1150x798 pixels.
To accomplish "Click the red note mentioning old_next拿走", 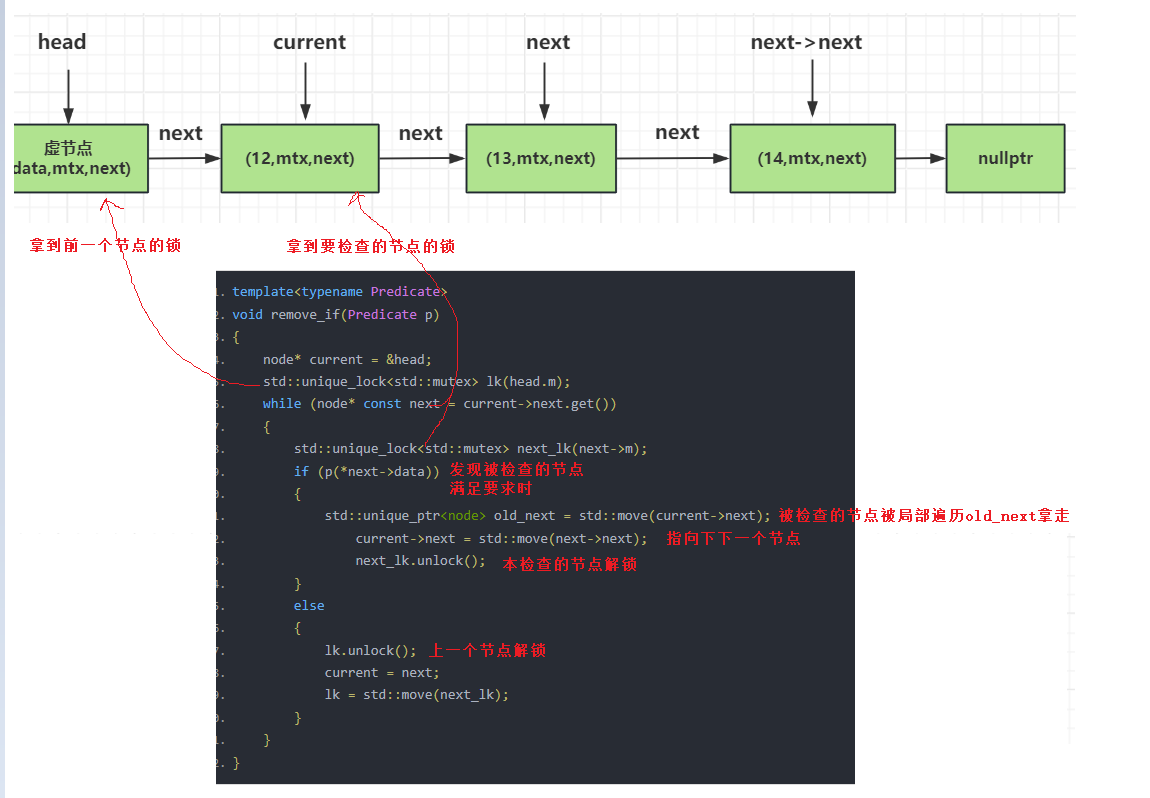I will (x=924, y=516).
